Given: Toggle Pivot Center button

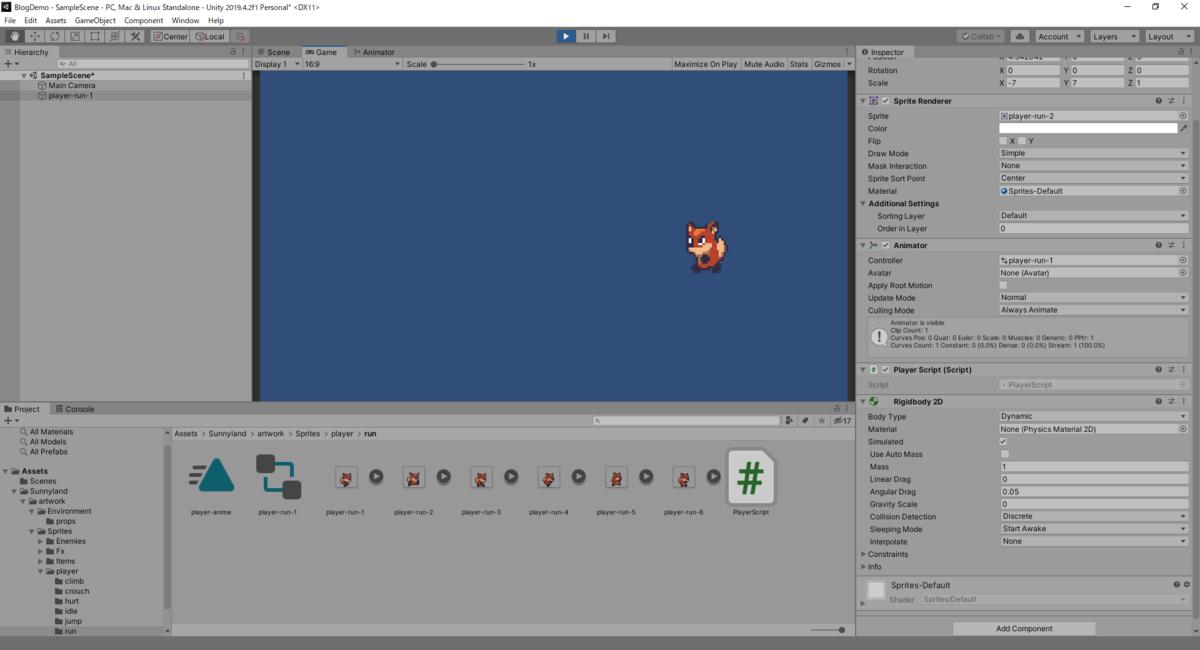Looking at the screenshot, I should (x=170, y=36).
